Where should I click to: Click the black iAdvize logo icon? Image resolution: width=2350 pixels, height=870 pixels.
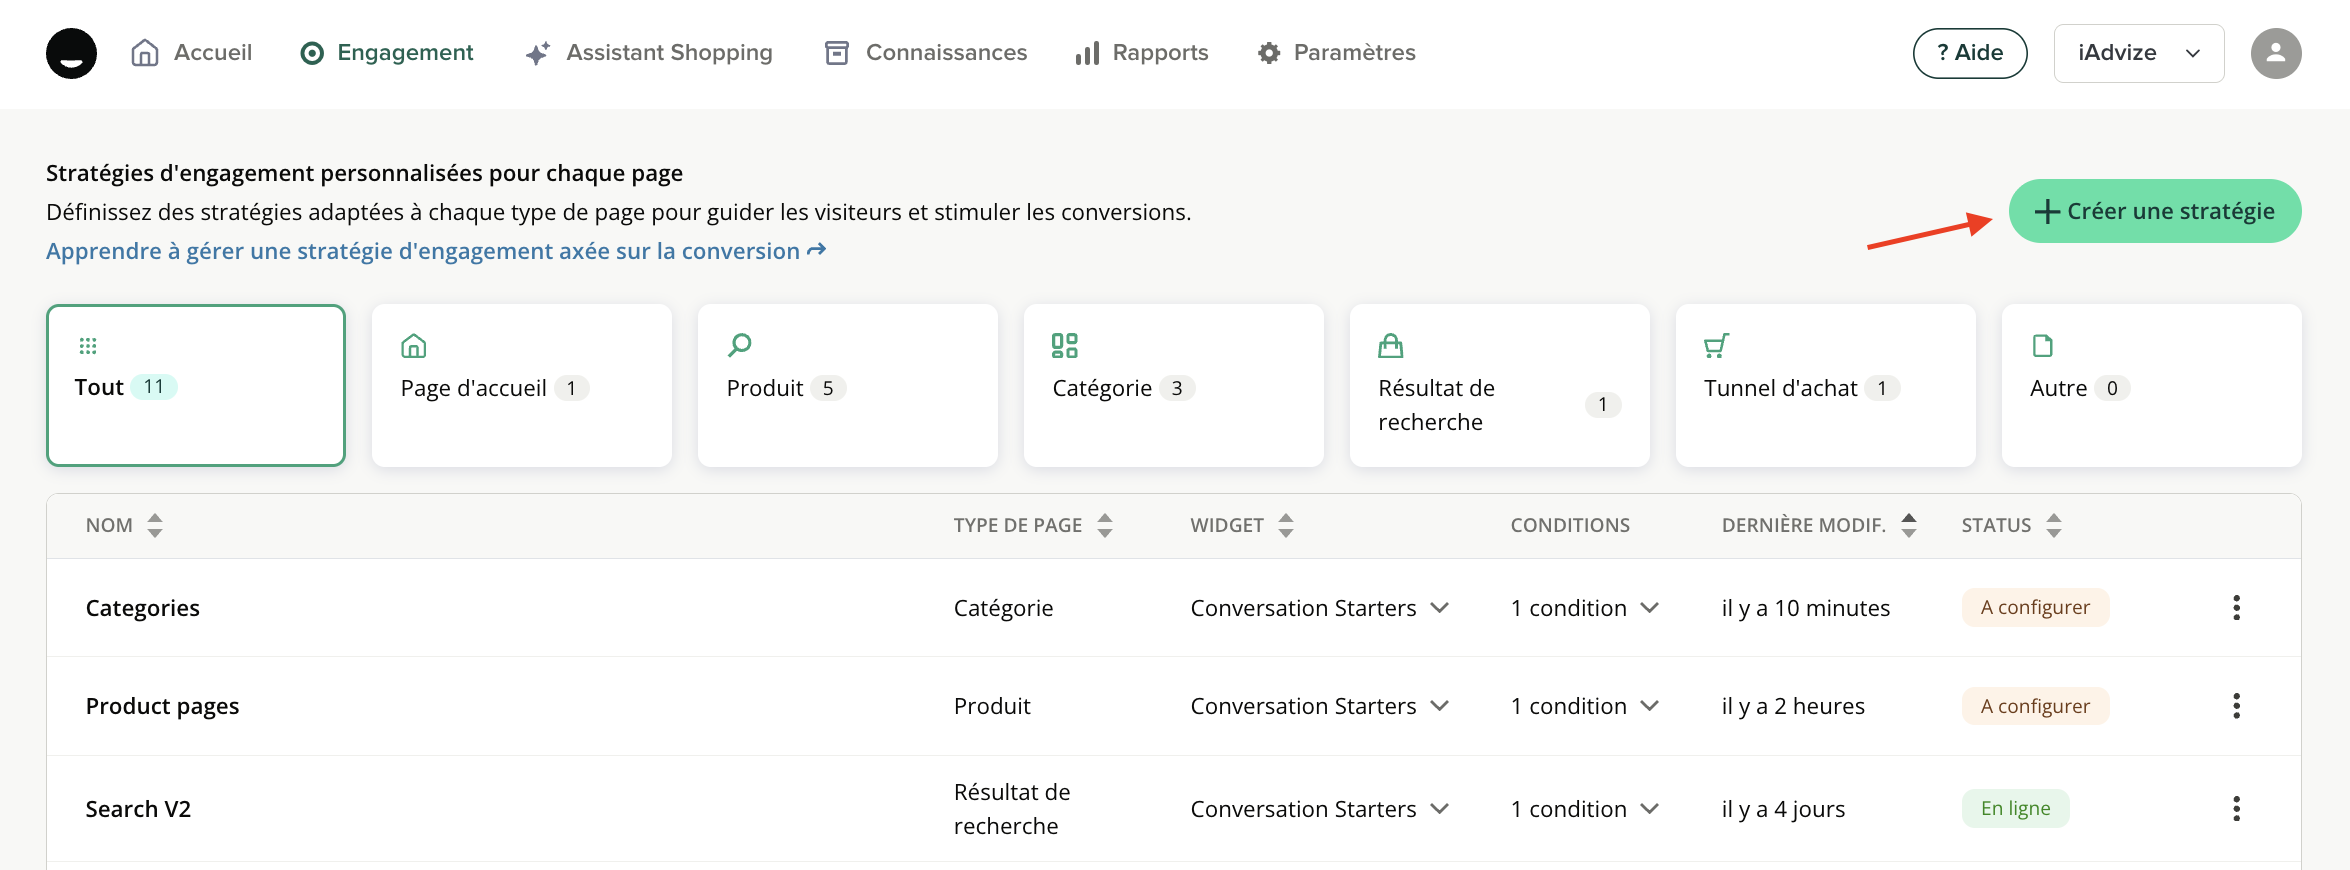[x=71, y=53]
